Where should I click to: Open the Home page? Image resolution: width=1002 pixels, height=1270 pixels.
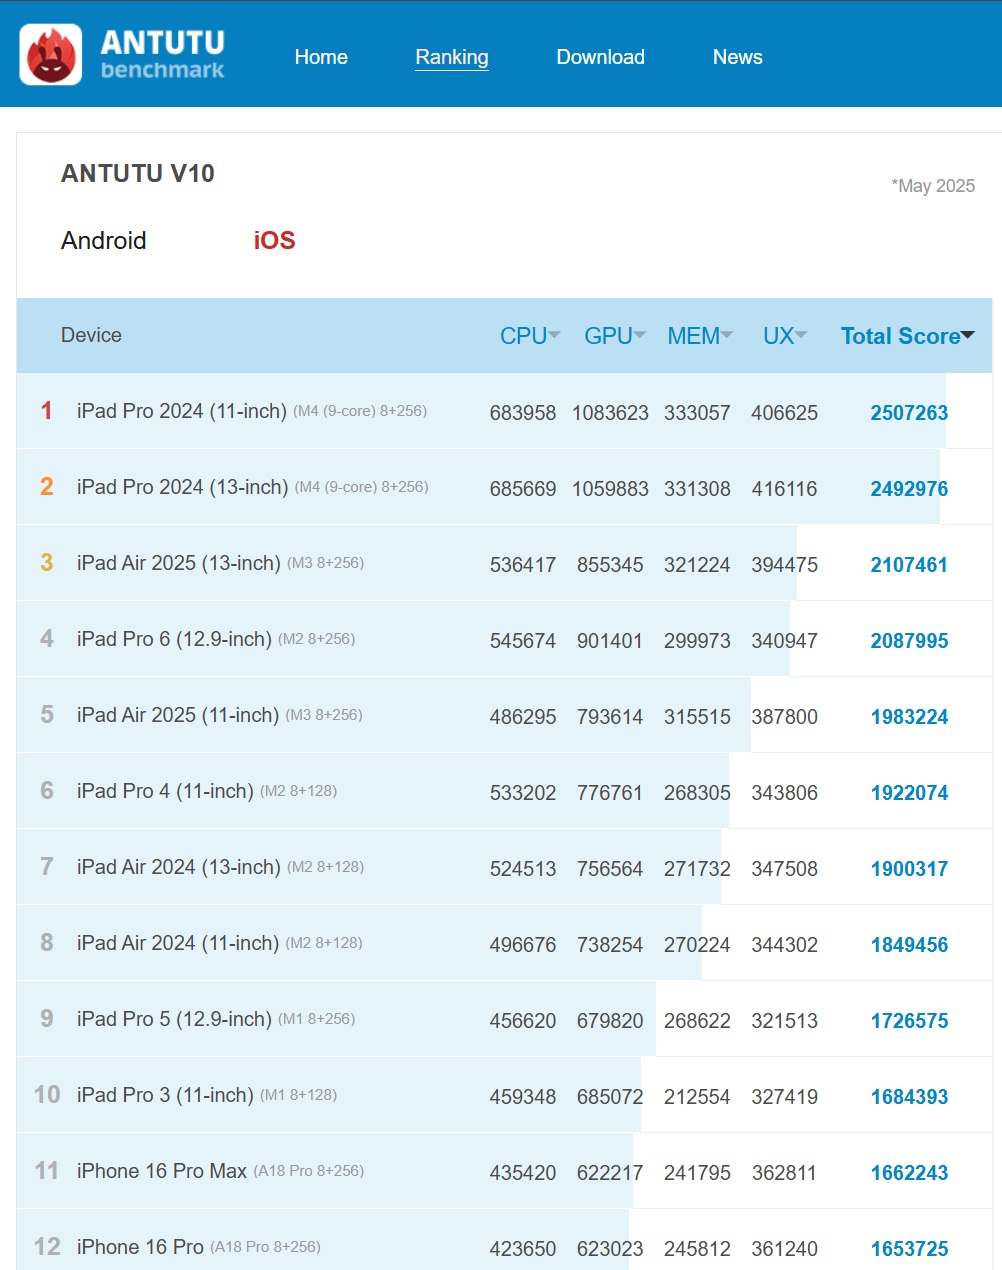[321, 57]
